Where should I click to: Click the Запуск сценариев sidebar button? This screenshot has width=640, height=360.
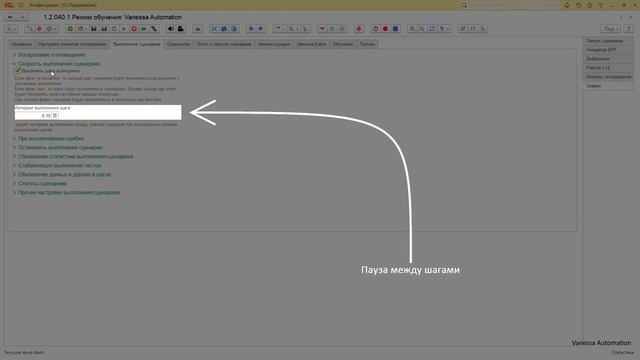609,41
